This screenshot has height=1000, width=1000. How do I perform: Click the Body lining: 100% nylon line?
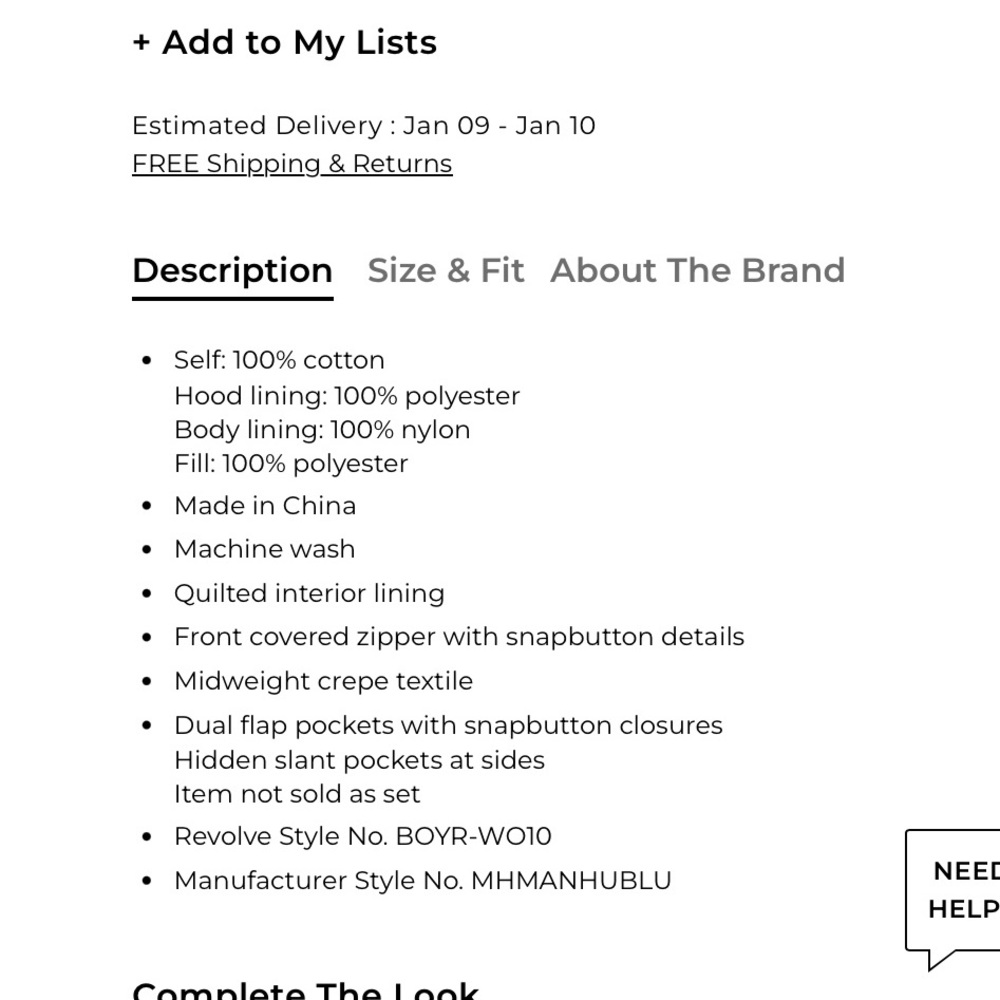(322, 430)
